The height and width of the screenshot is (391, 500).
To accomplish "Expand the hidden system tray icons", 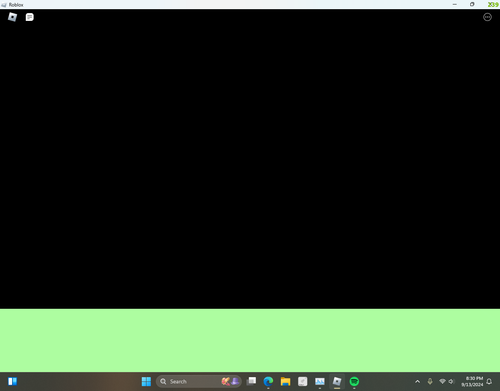I will (x=417, y=382).
